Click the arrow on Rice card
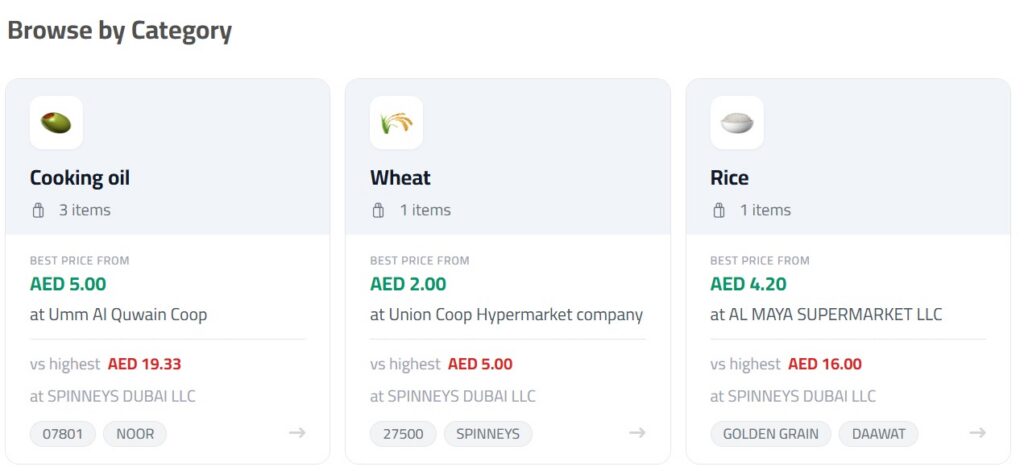 [977, 433]
